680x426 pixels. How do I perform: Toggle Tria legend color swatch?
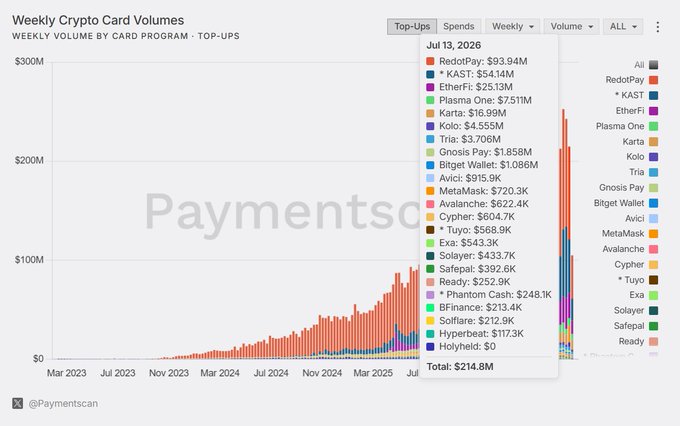coord(654,172)
